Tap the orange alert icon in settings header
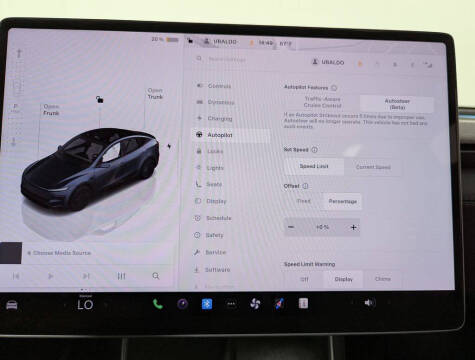This screenshot has width=475, height=360. [360, 63]
